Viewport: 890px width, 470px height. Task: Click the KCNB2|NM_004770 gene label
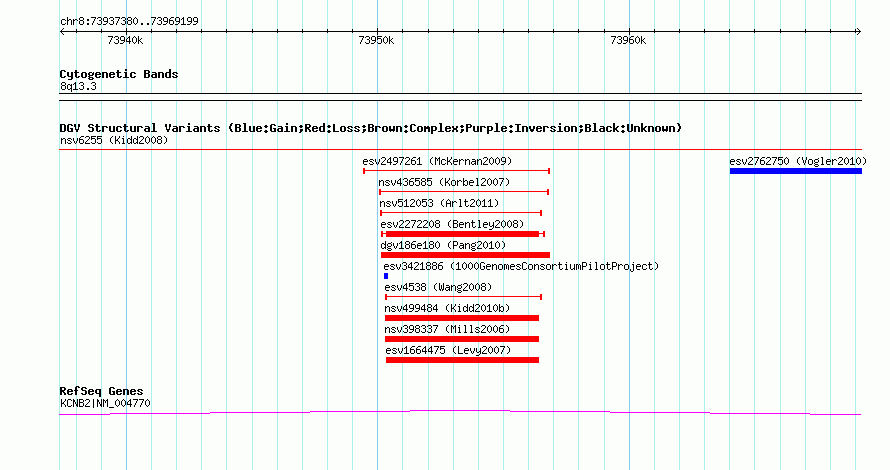pyautogui.click(x=105, y=403)
